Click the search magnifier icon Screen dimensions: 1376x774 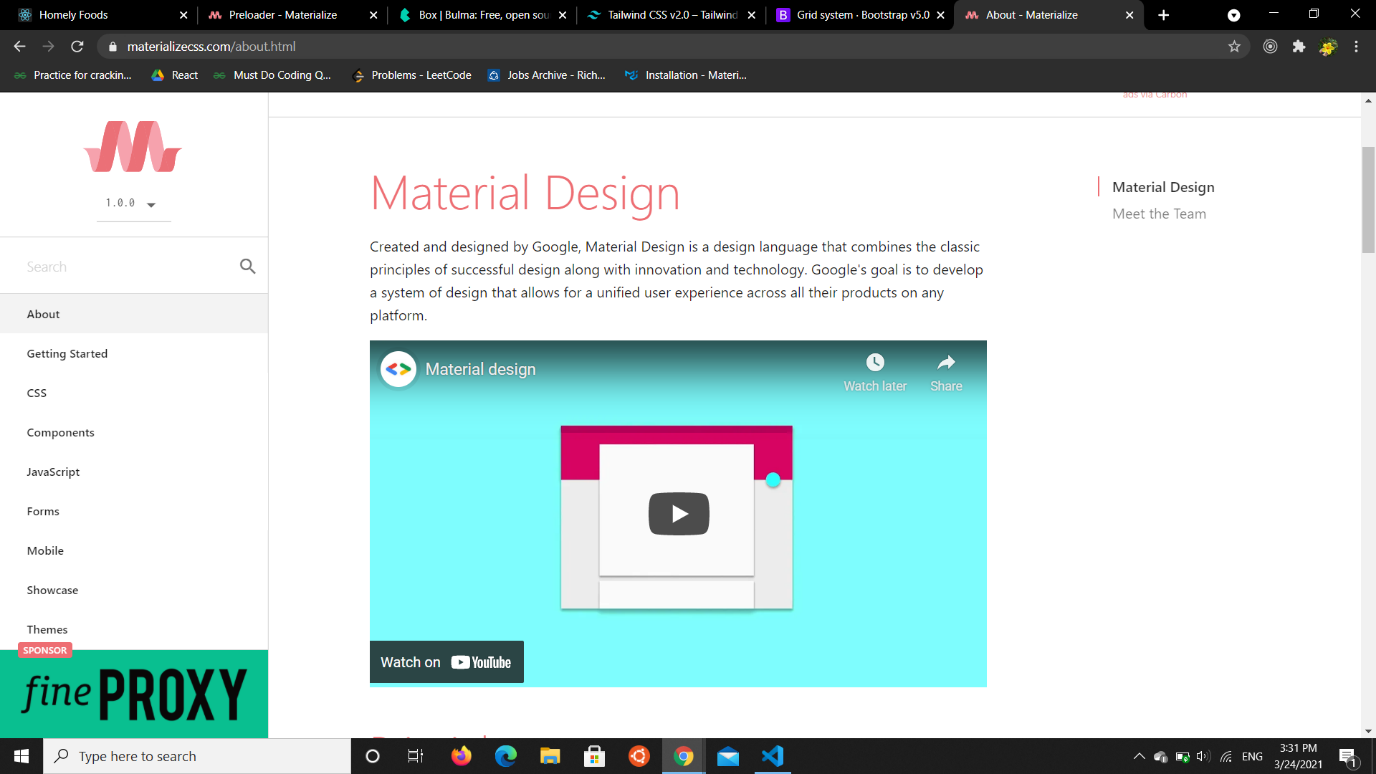(248, 266)
